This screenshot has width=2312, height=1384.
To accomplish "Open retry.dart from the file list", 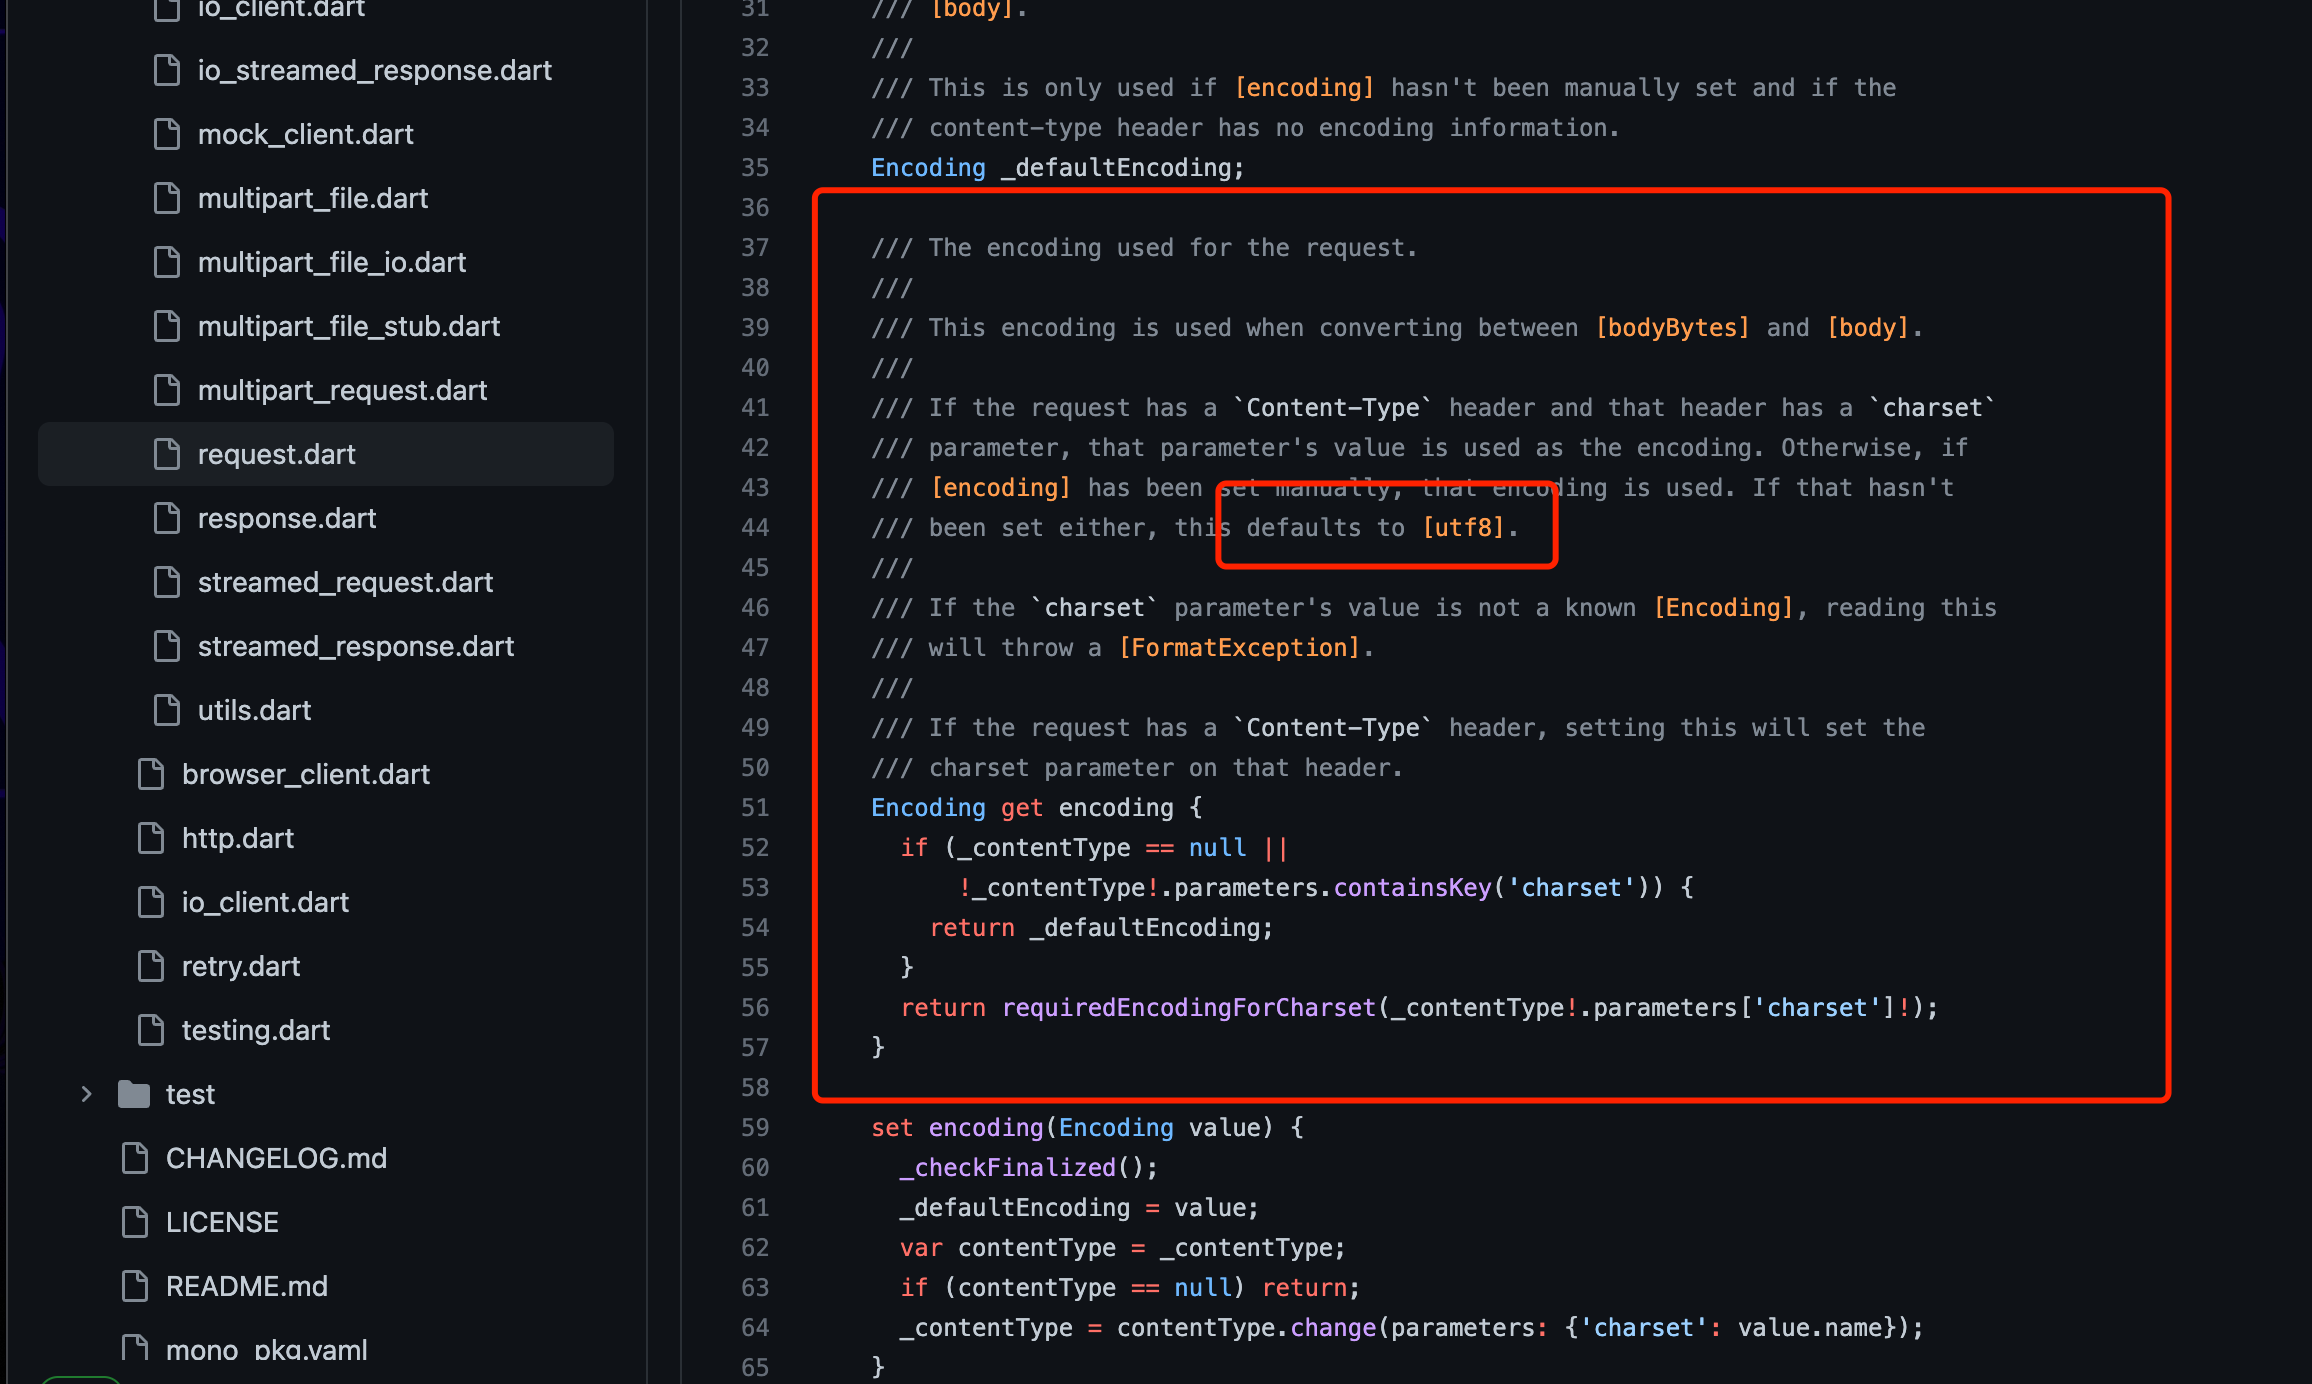I will tap(240, 966).
